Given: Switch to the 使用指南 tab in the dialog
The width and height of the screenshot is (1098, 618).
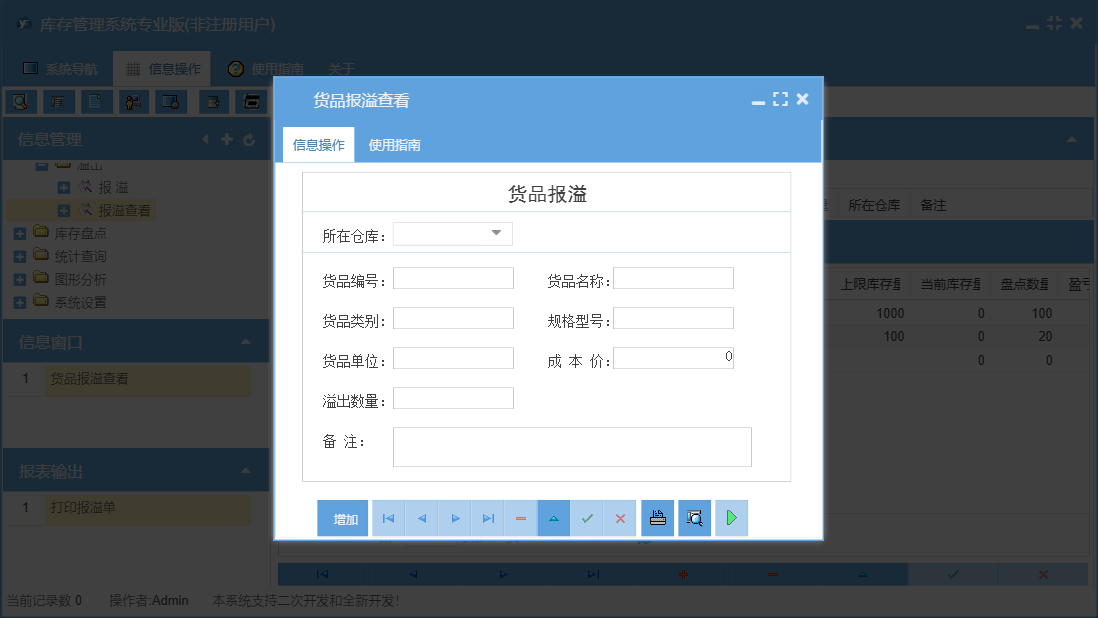Looking at the screenshot, I should pos(396,144).
